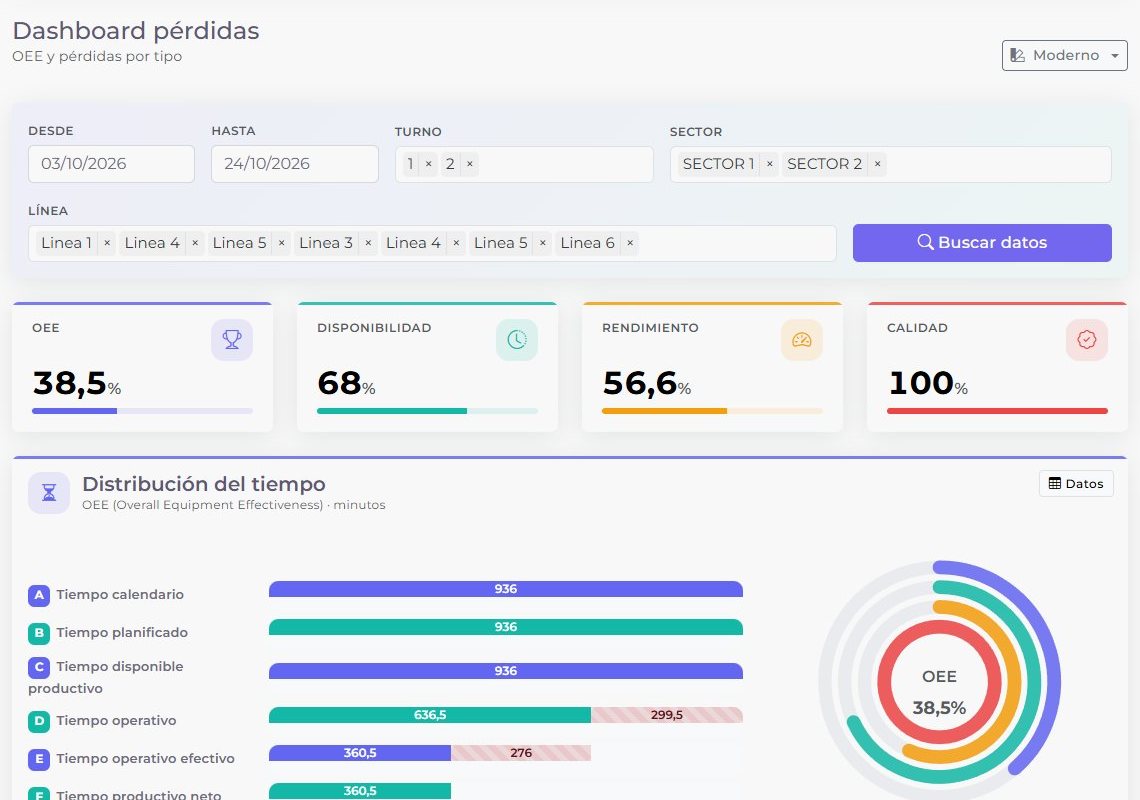Screen dimensions: 1140x800
Task: Open the Datos table view button
Action: coord(1076,484)
